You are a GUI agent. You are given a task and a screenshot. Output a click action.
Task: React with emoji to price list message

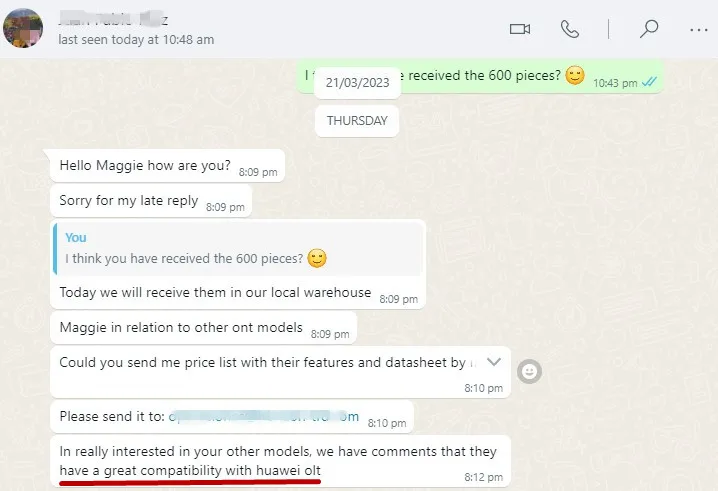click(x=529, y=371)
